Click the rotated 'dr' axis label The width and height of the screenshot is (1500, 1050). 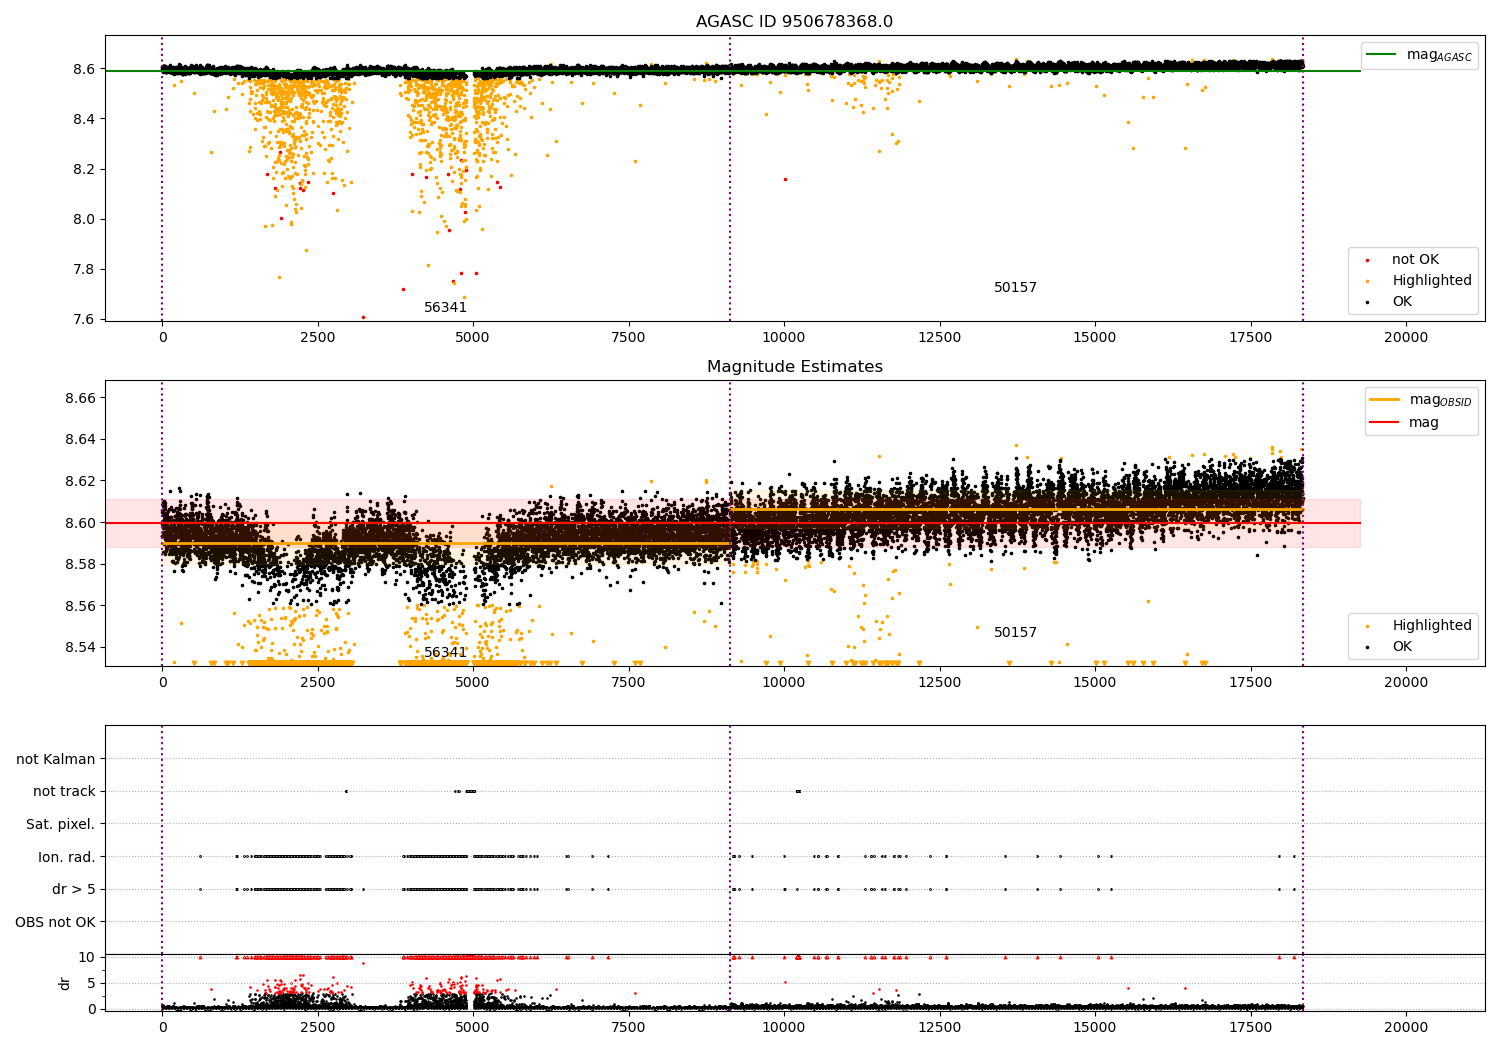pyautogui.click(x=65, y=983)
